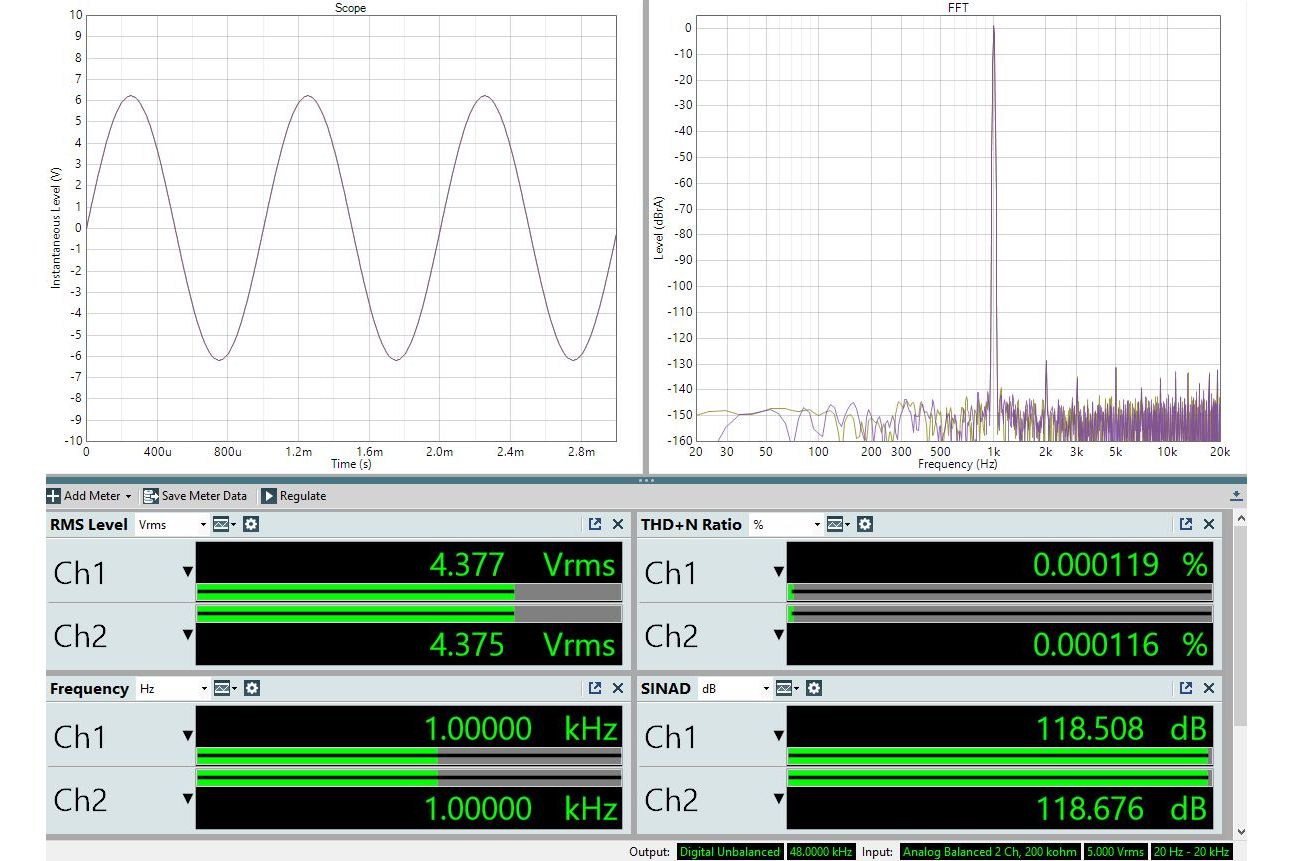Click the SINAD meter title
This screenshot has height=861, width=1292.
coord(666,688)
